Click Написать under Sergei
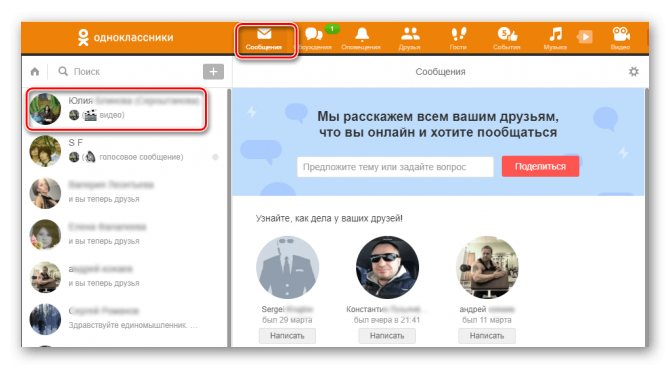670x368 pixels. point(287,336)
